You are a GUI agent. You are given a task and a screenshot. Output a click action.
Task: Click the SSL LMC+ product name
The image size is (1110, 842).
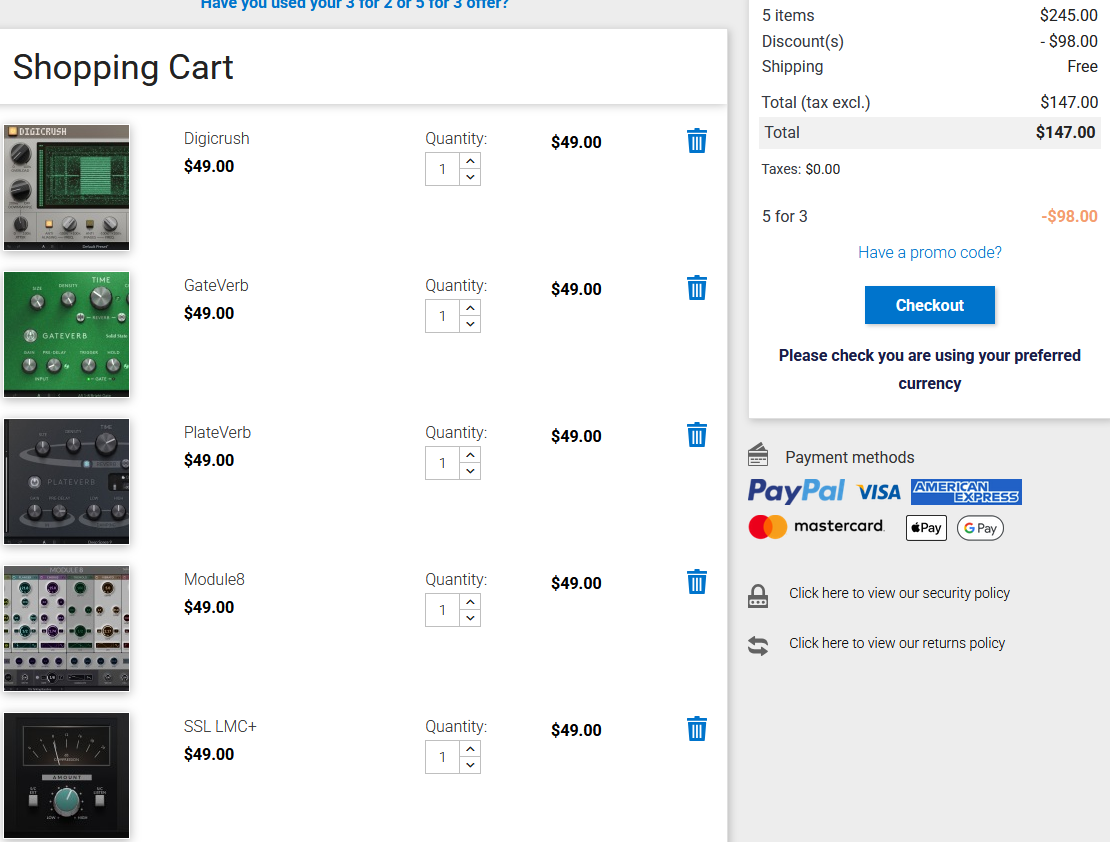click(220, 726)
